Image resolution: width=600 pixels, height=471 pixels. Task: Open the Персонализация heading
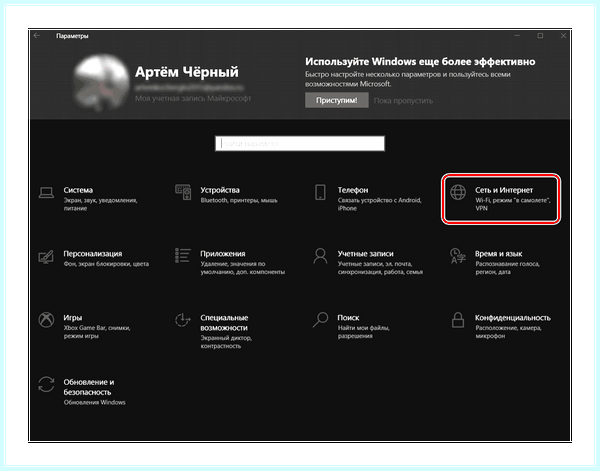[x=93, y=254]
